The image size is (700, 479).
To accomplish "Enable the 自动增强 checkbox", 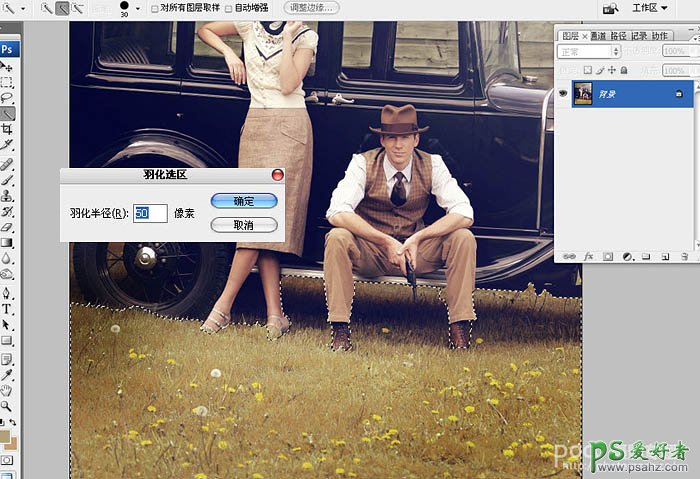I will 229,8.
